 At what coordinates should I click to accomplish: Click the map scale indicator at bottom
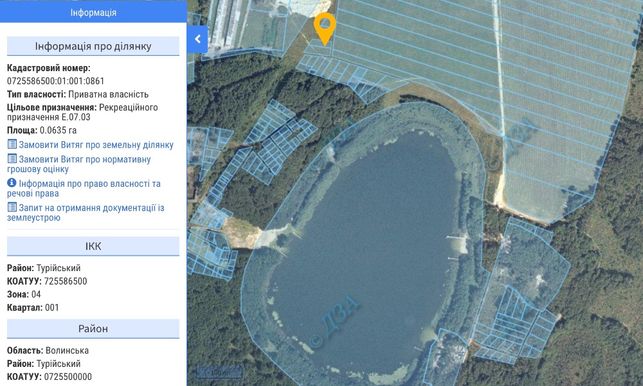[218, 372]
